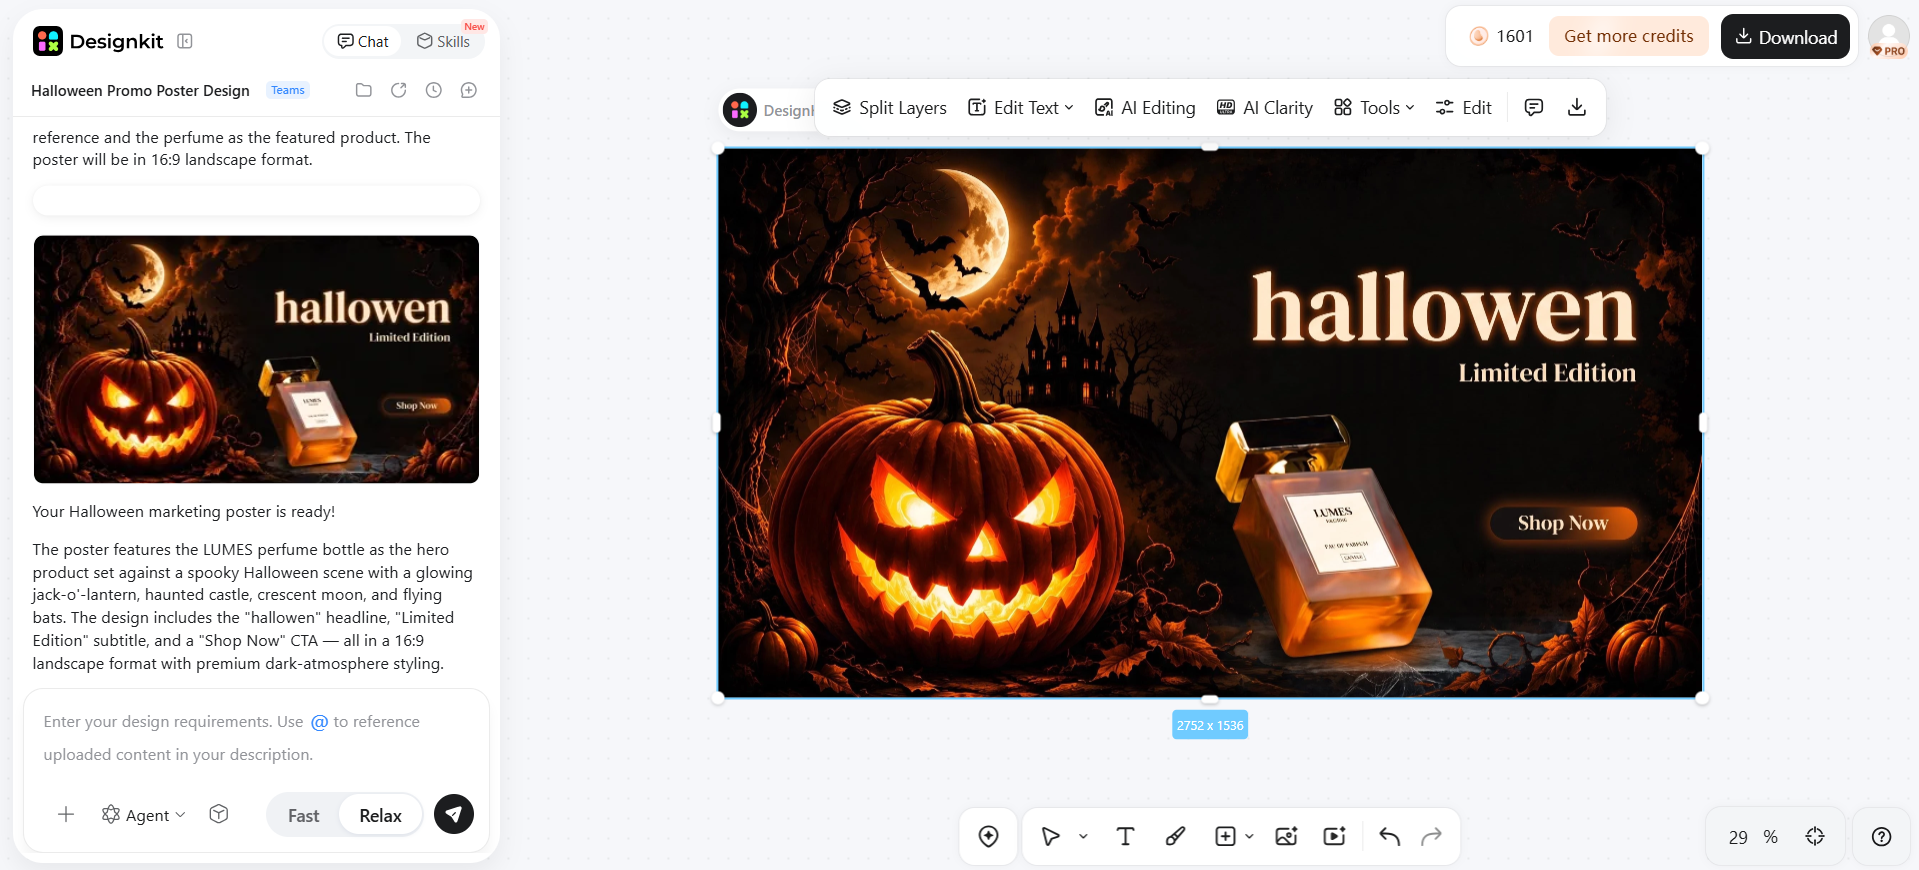The height and width of the screenshot is (870, 1919).
Task: Click the cube icon next to Agent
Action: (x=219, y=814)
